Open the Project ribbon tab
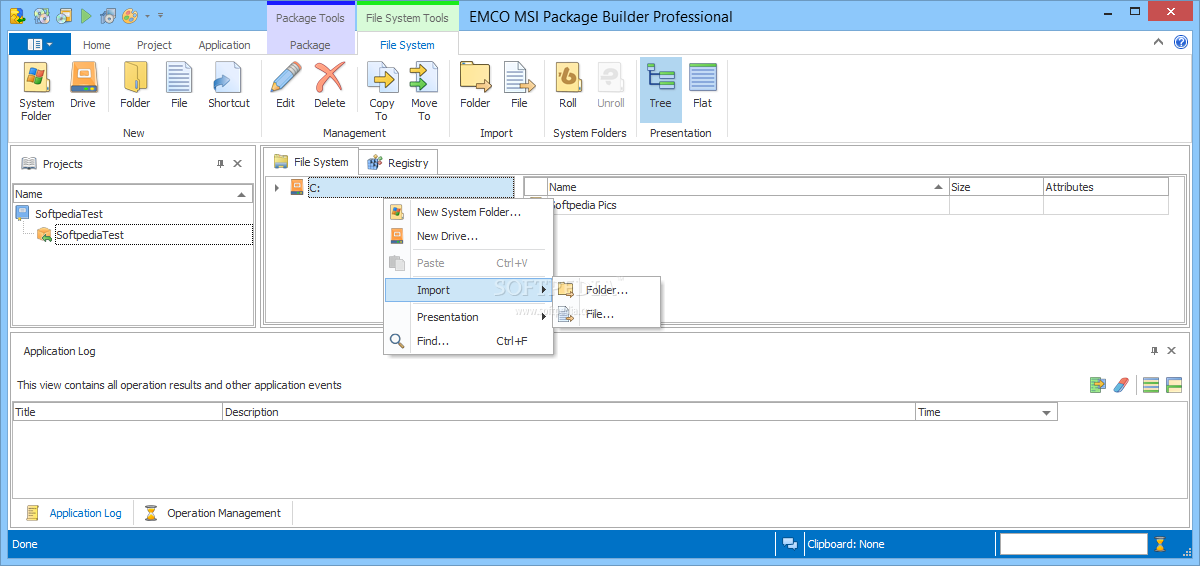 pos(154,45)
